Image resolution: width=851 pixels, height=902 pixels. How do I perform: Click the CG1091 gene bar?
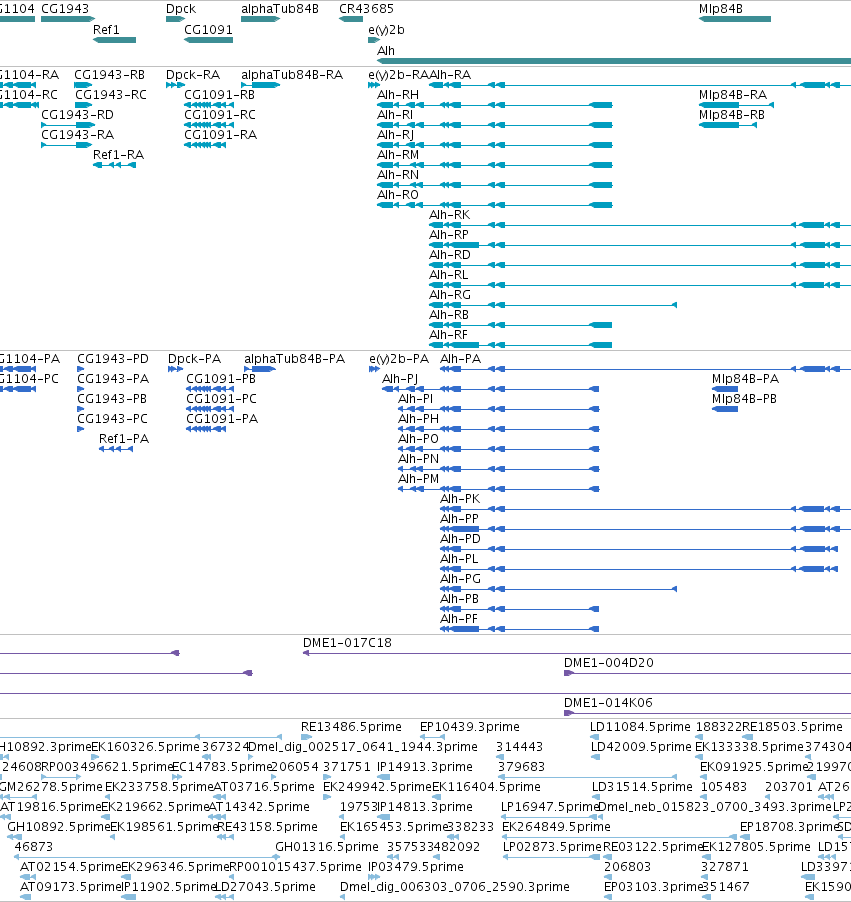(x=208, y=40)
